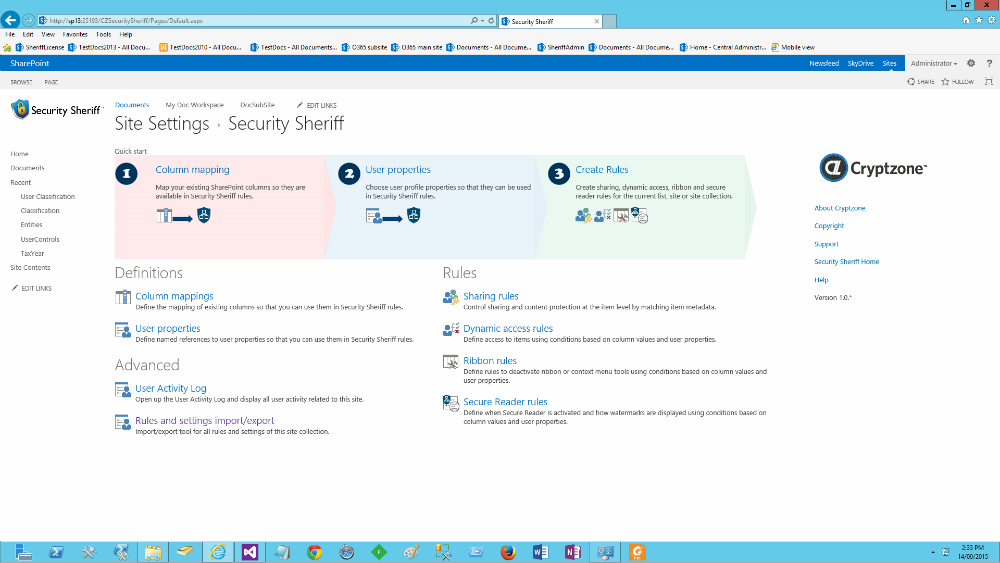The height and width of the screenshot is (563, 1000).
Task: Open the View menu
Action: point(48,34)
